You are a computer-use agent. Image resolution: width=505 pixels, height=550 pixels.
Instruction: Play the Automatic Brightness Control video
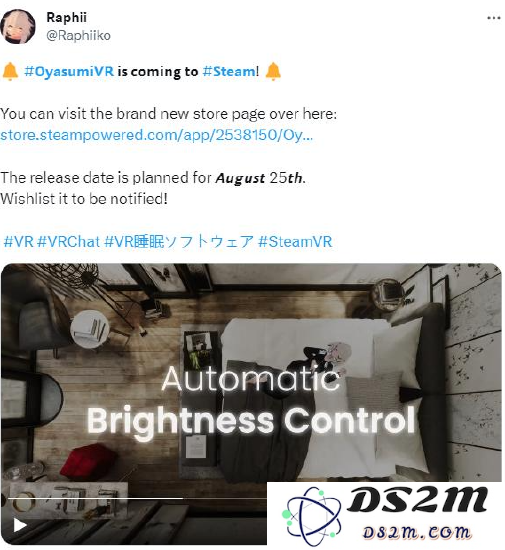(20, 525)
